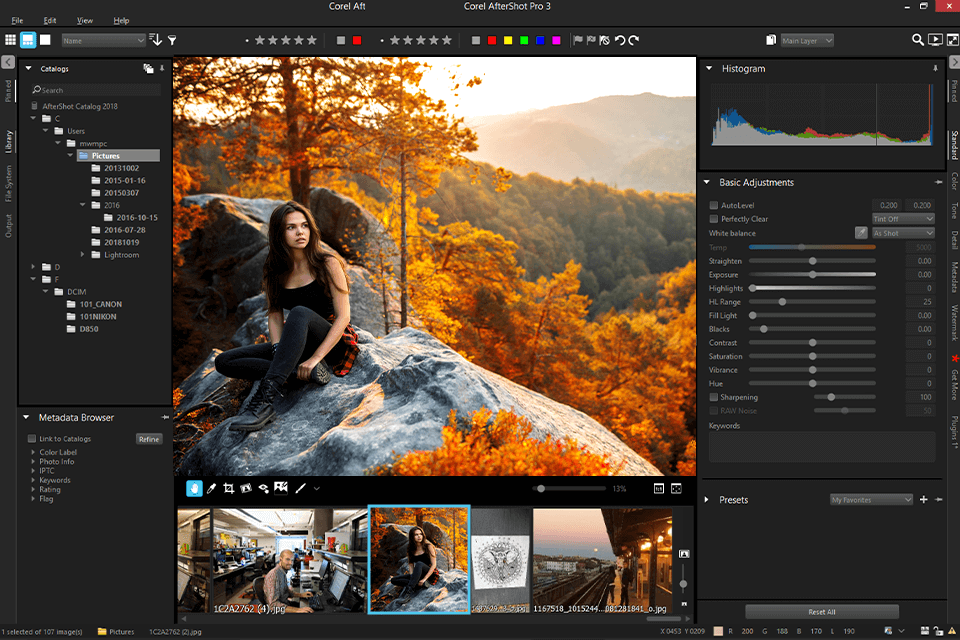Collapse the left panel arrow

[8, 62]
